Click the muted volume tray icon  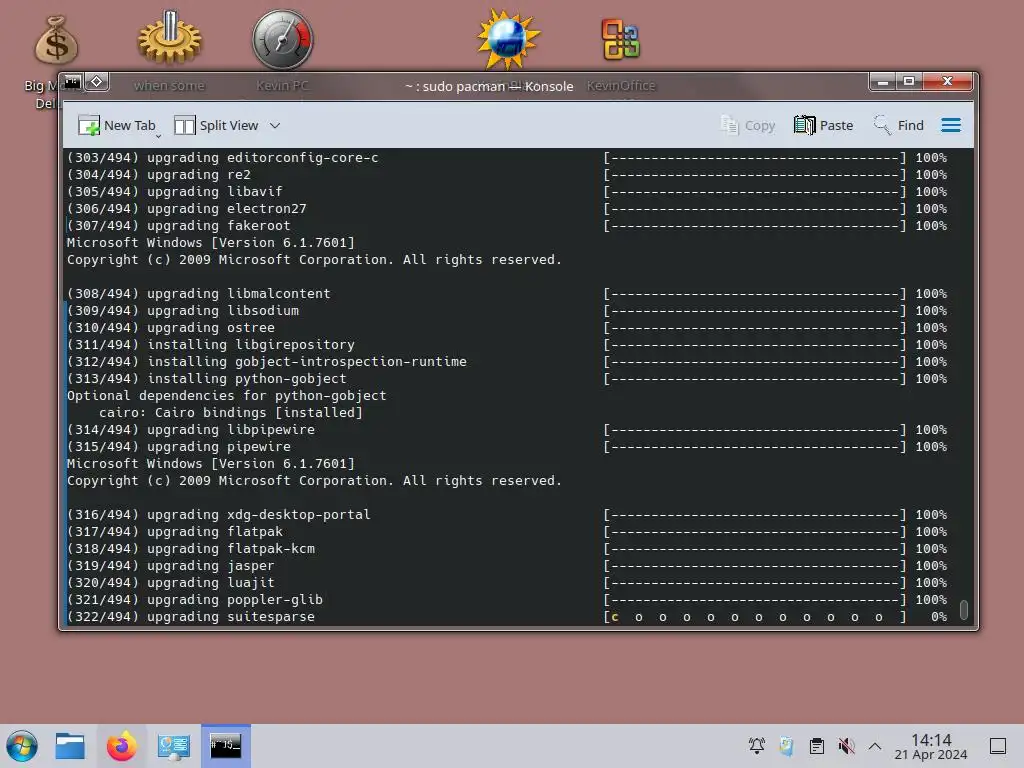coord(846,746)
